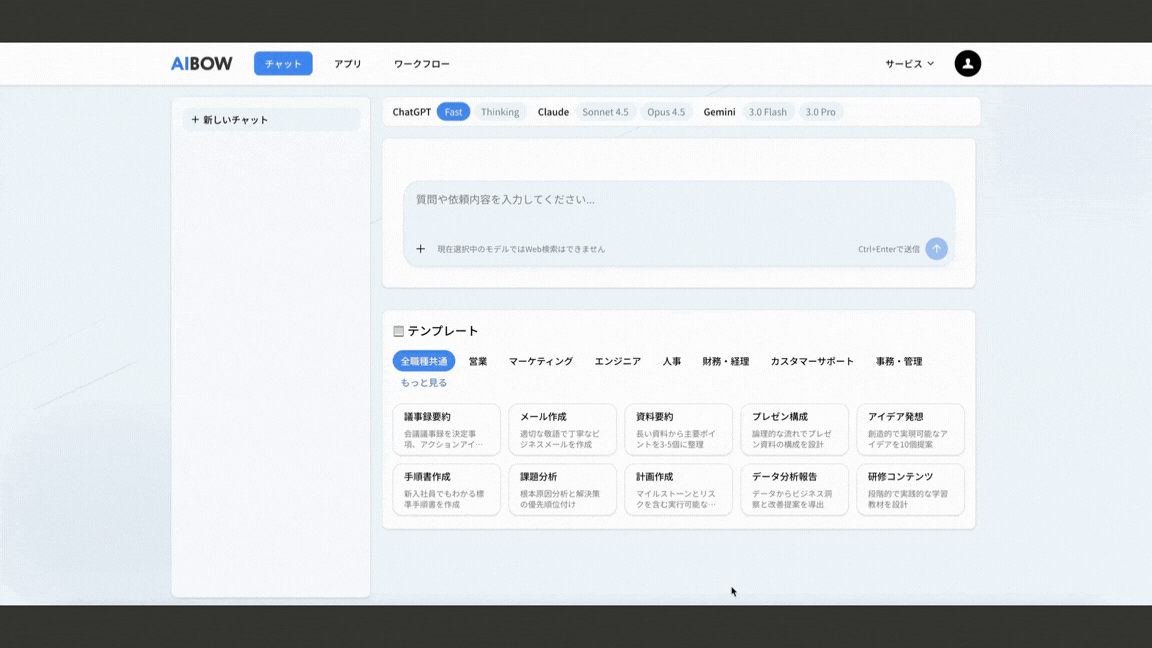Open the データ分析報告 template card
Screen dimensions: 1152x648
click(794, 489)
